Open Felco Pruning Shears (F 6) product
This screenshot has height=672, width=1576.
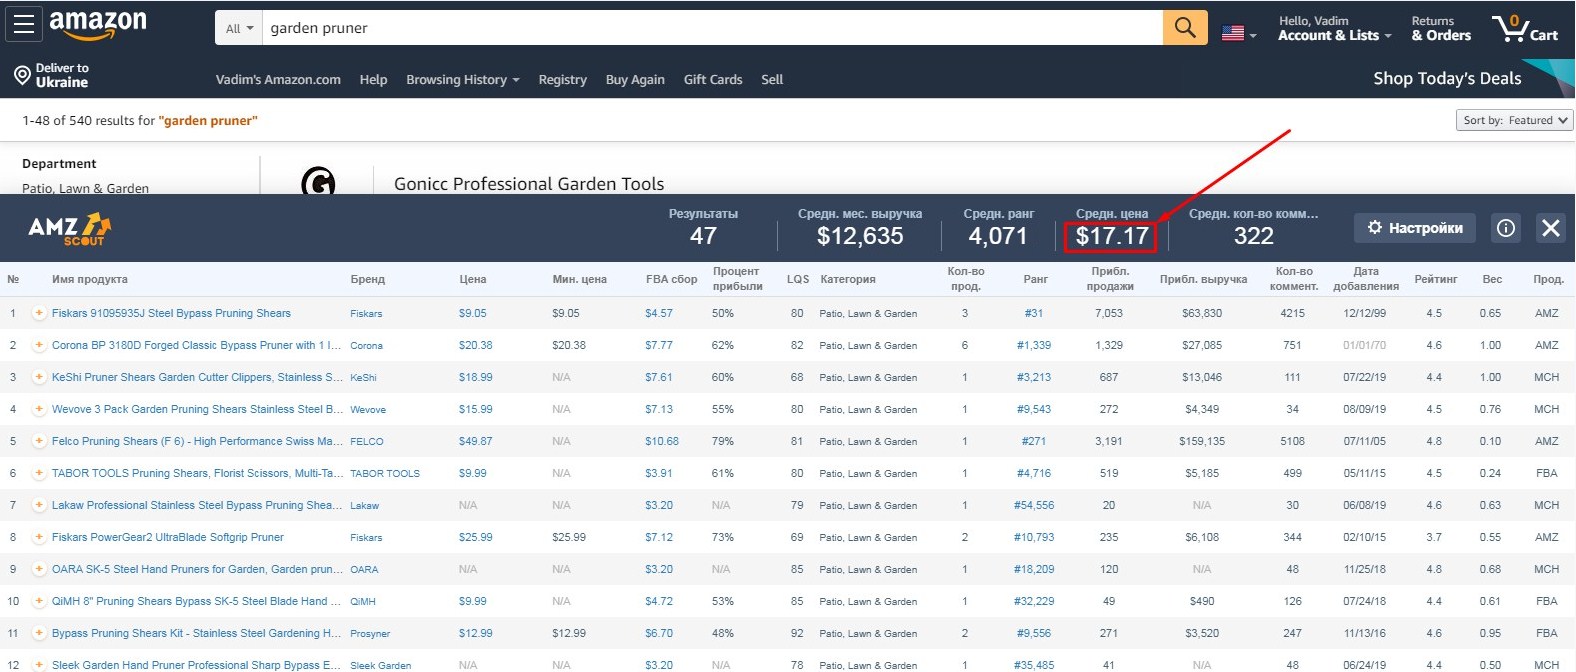coord(197,441)
